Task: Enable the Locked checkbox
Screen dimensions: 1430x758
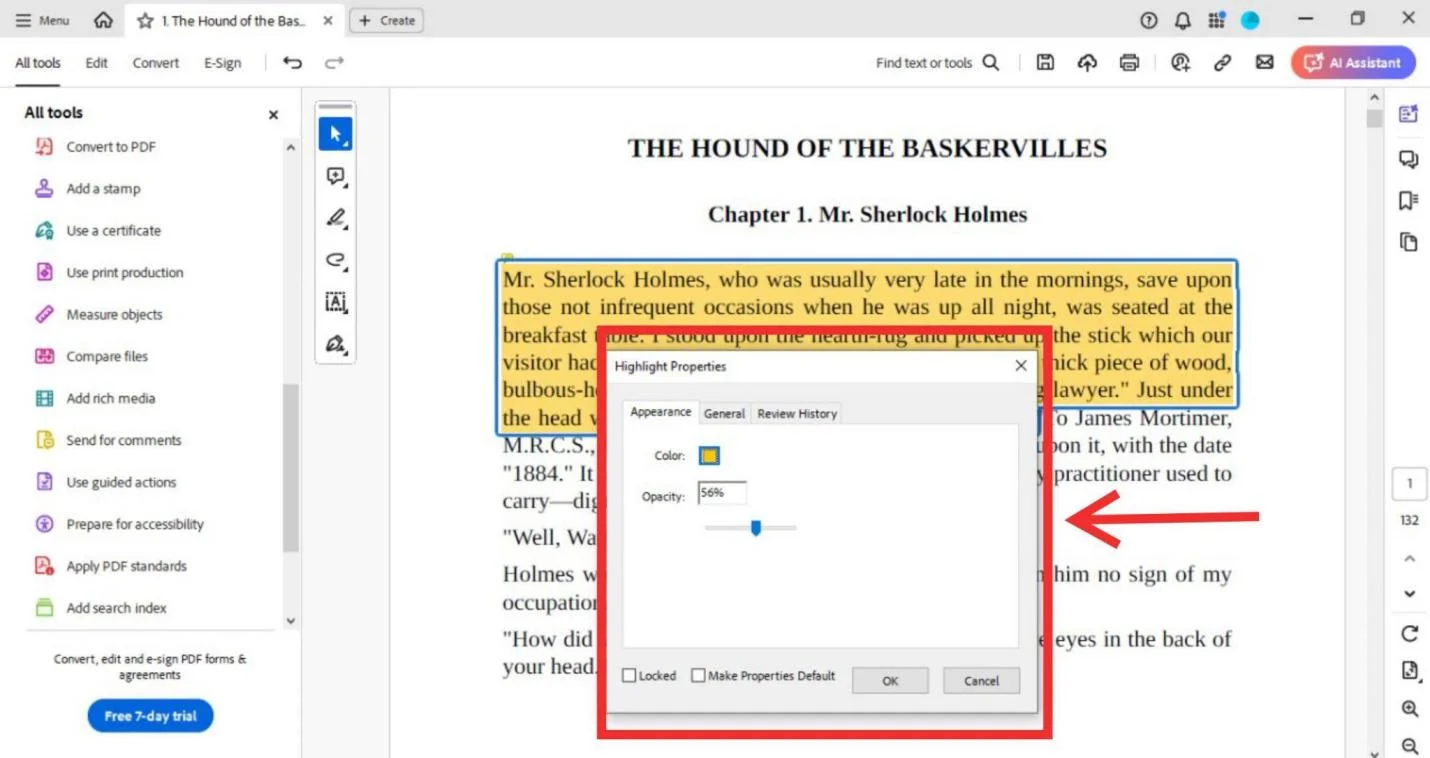Action: (x=629, y=676)
